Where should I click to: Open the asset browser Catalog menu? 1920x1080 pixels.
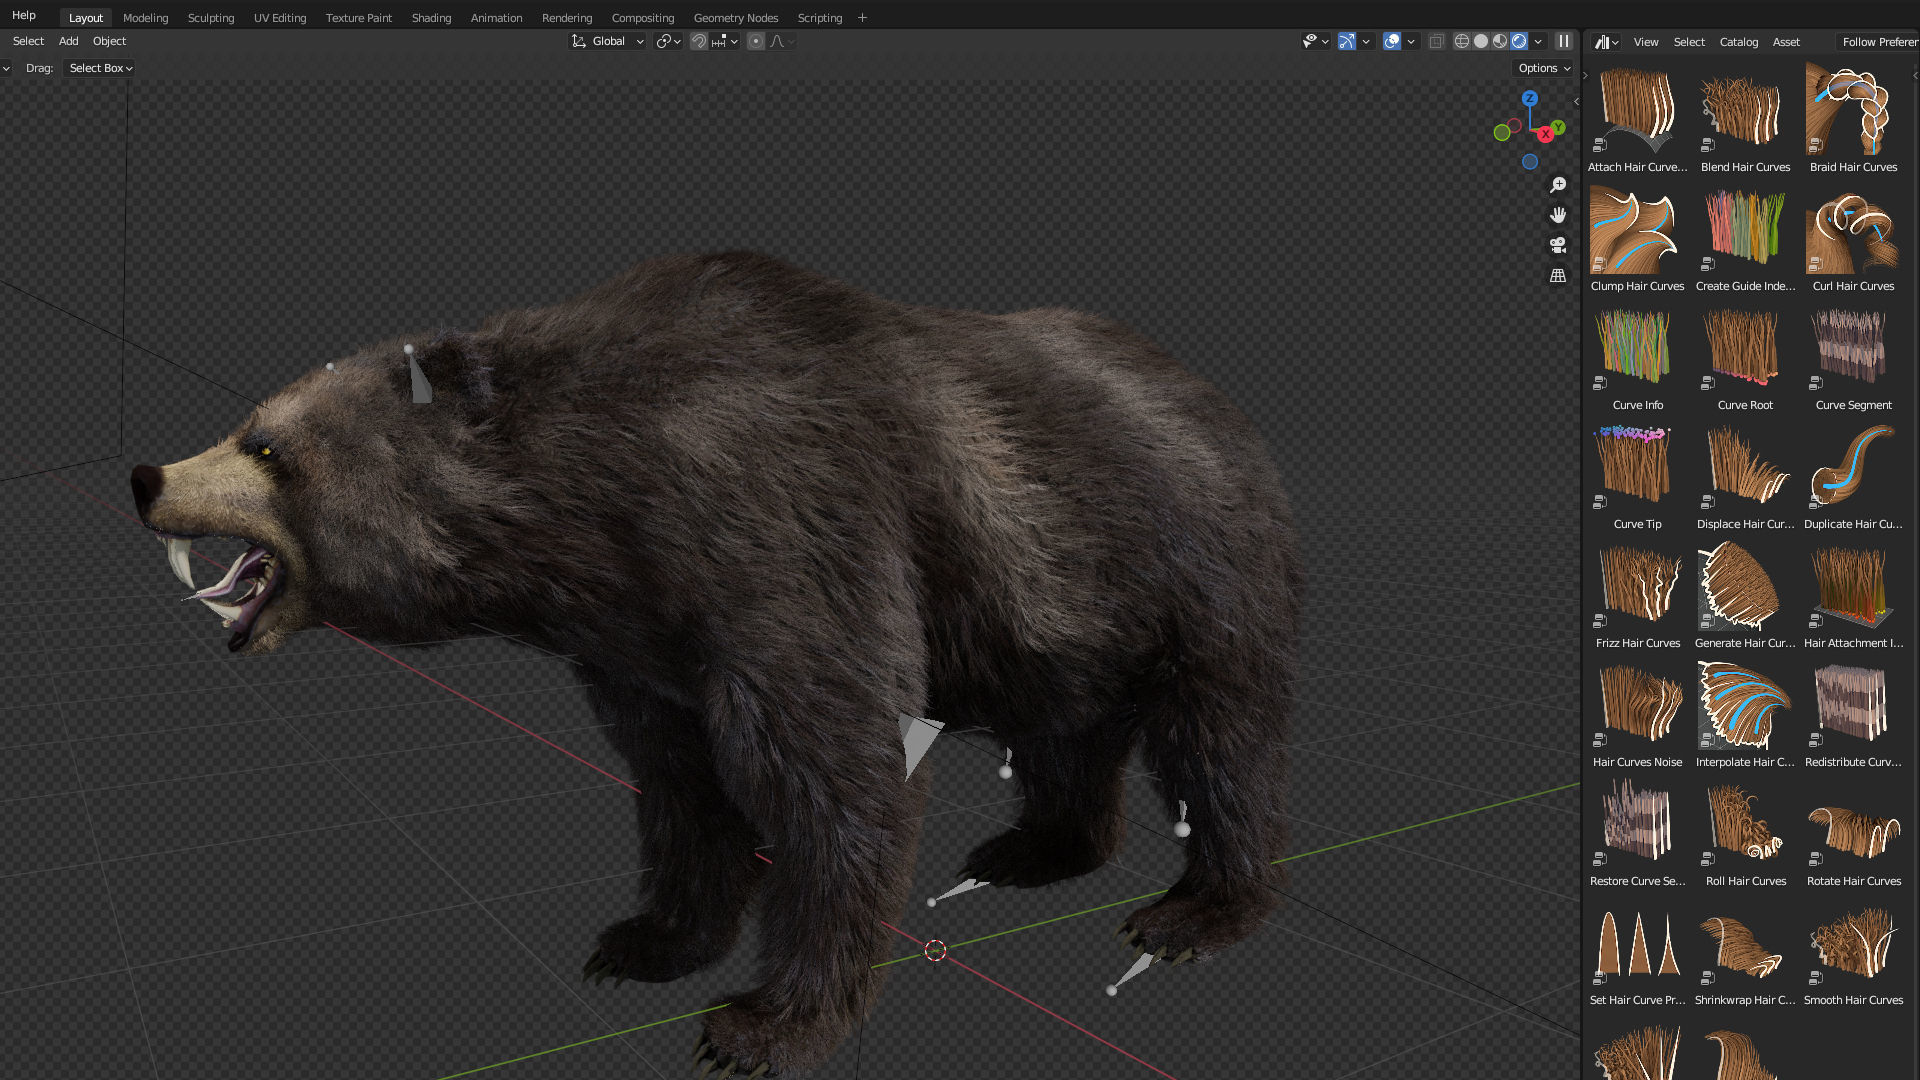pyautogui.click(x=1739, y=42)
